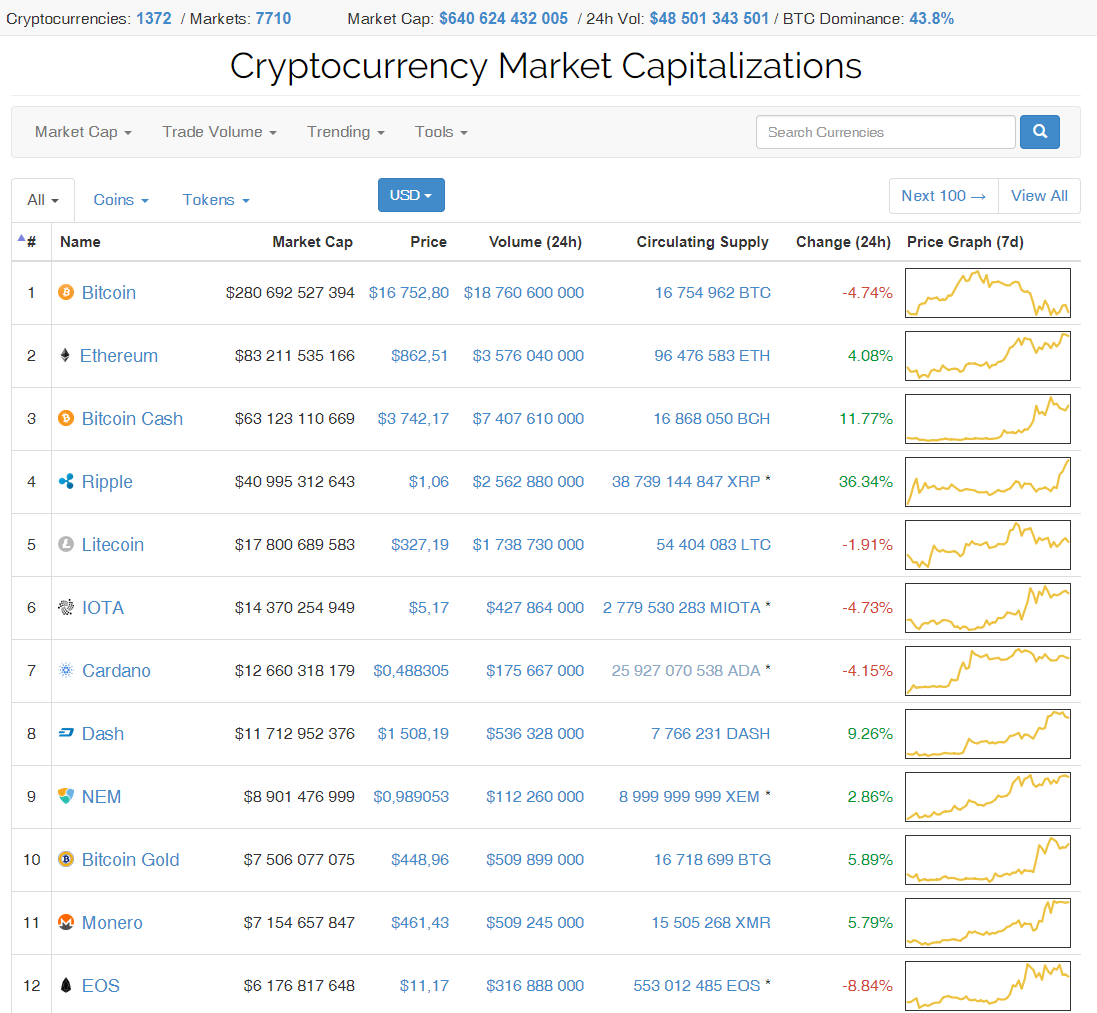The width and height of the screenshot is (1097, 1013).
Task: Click the EOS logo icon
Action: click(66, 985)
